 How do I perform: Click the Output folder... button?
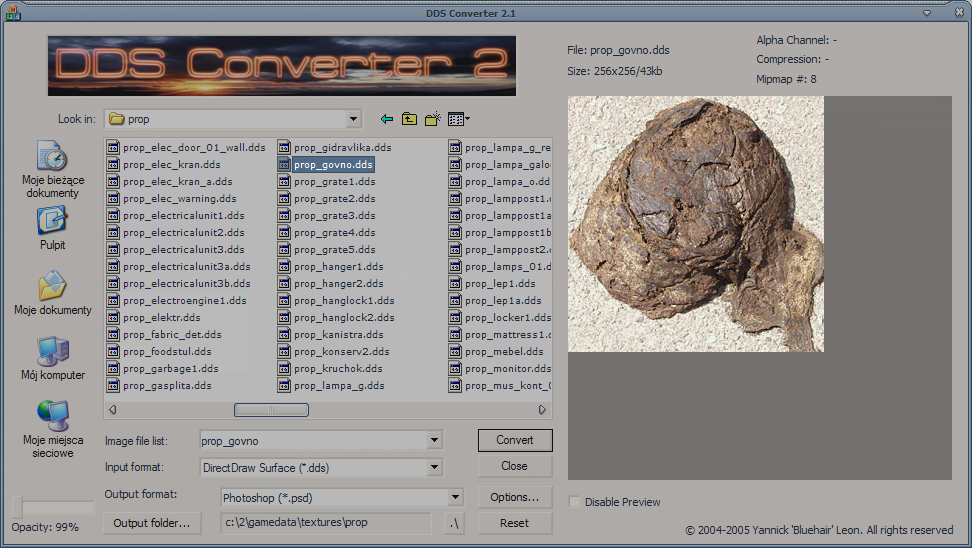coord(152,523)
